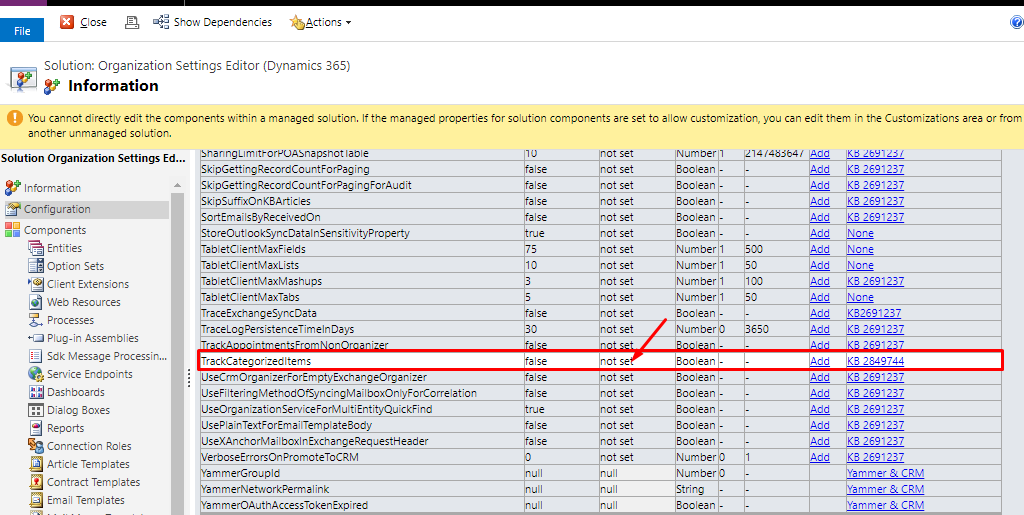
Task: Click TabletClientMaxTabs setting name
Action: pos(250,297)
